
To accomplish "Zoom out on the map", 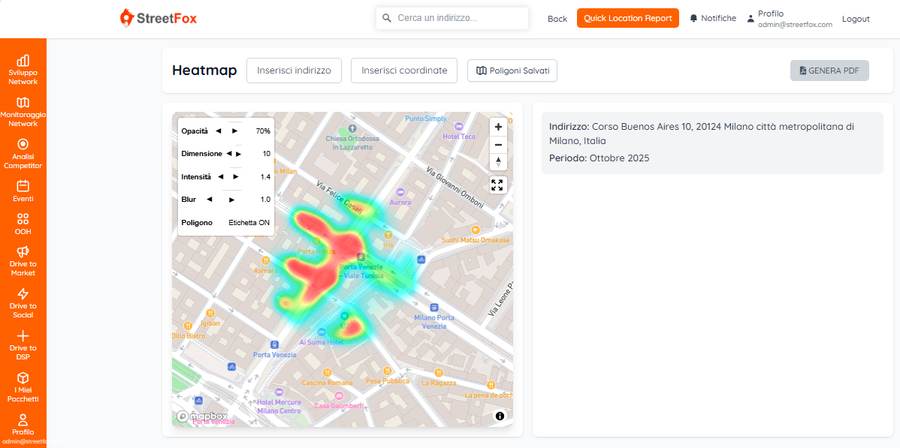I will pos(498,145).
